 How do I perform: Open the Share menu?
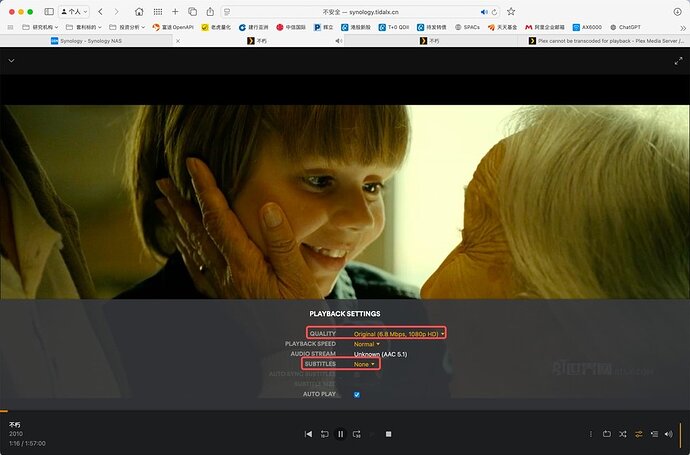[x=210, y=12]
